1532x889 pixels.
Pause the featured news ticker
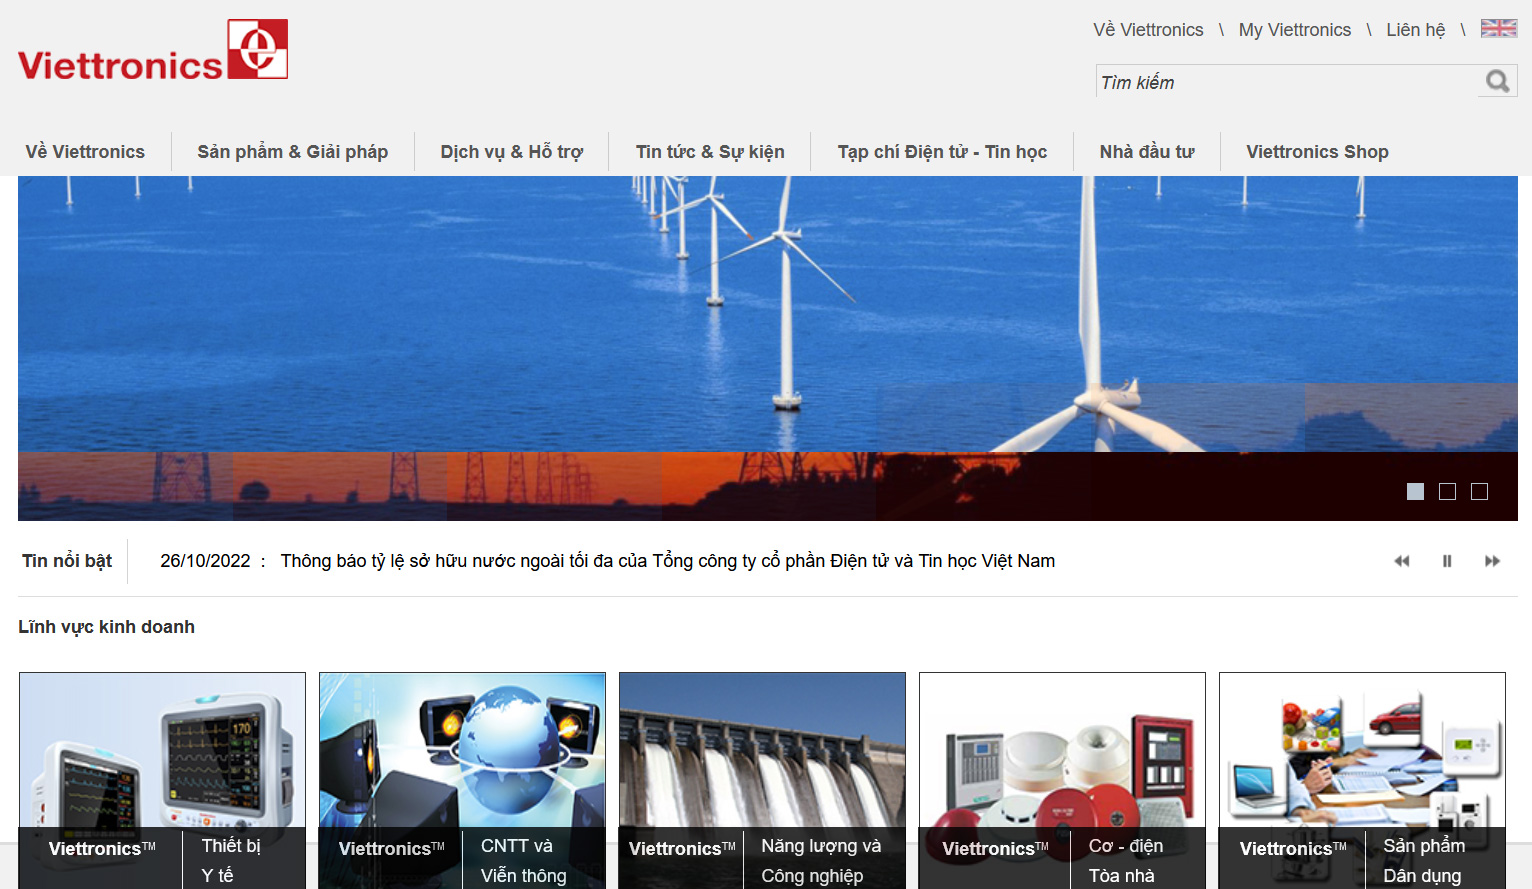1447,561
